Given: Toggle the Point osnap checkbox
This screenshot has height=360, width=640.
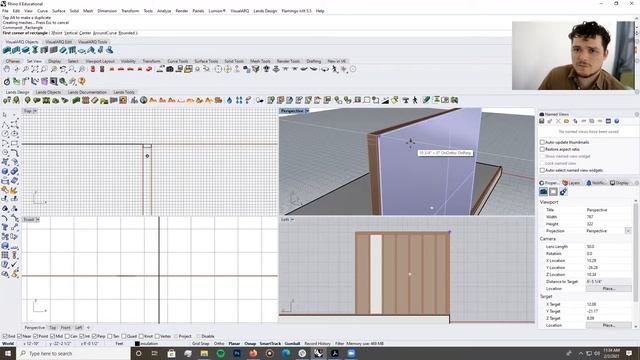Looking at the screenshot, I should click(36, 336).
